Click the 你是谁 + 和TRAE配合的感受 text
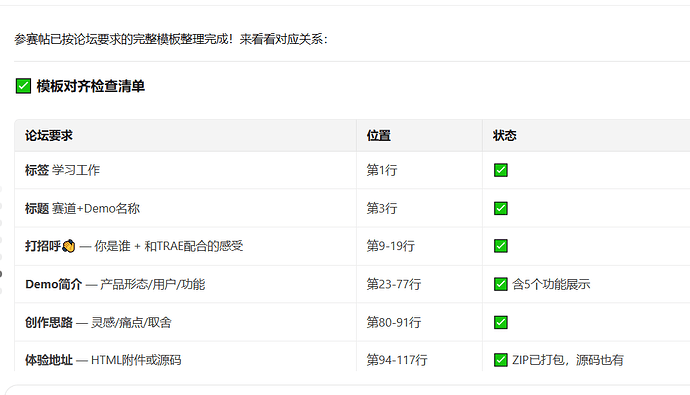Screen dimensions: 690x395 click(169, 246)
